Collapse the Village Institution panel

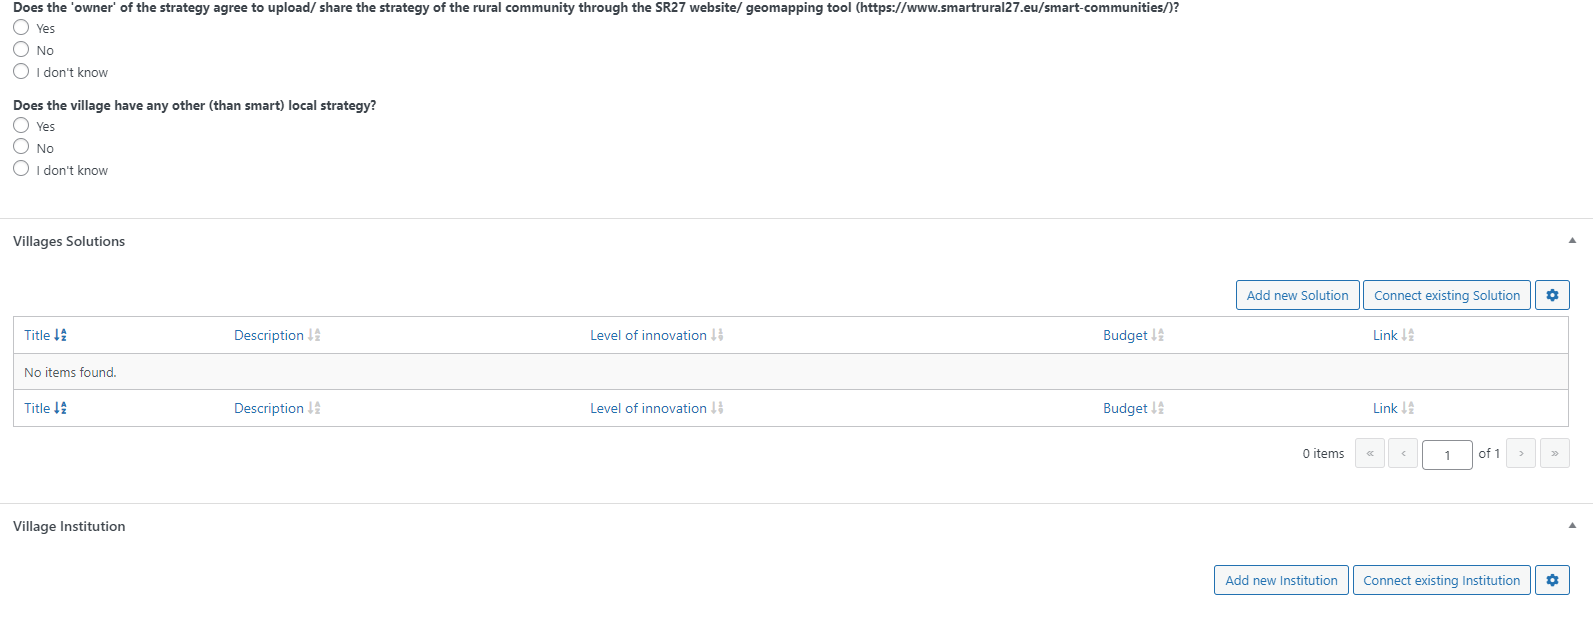click(x=1572, y=525)
